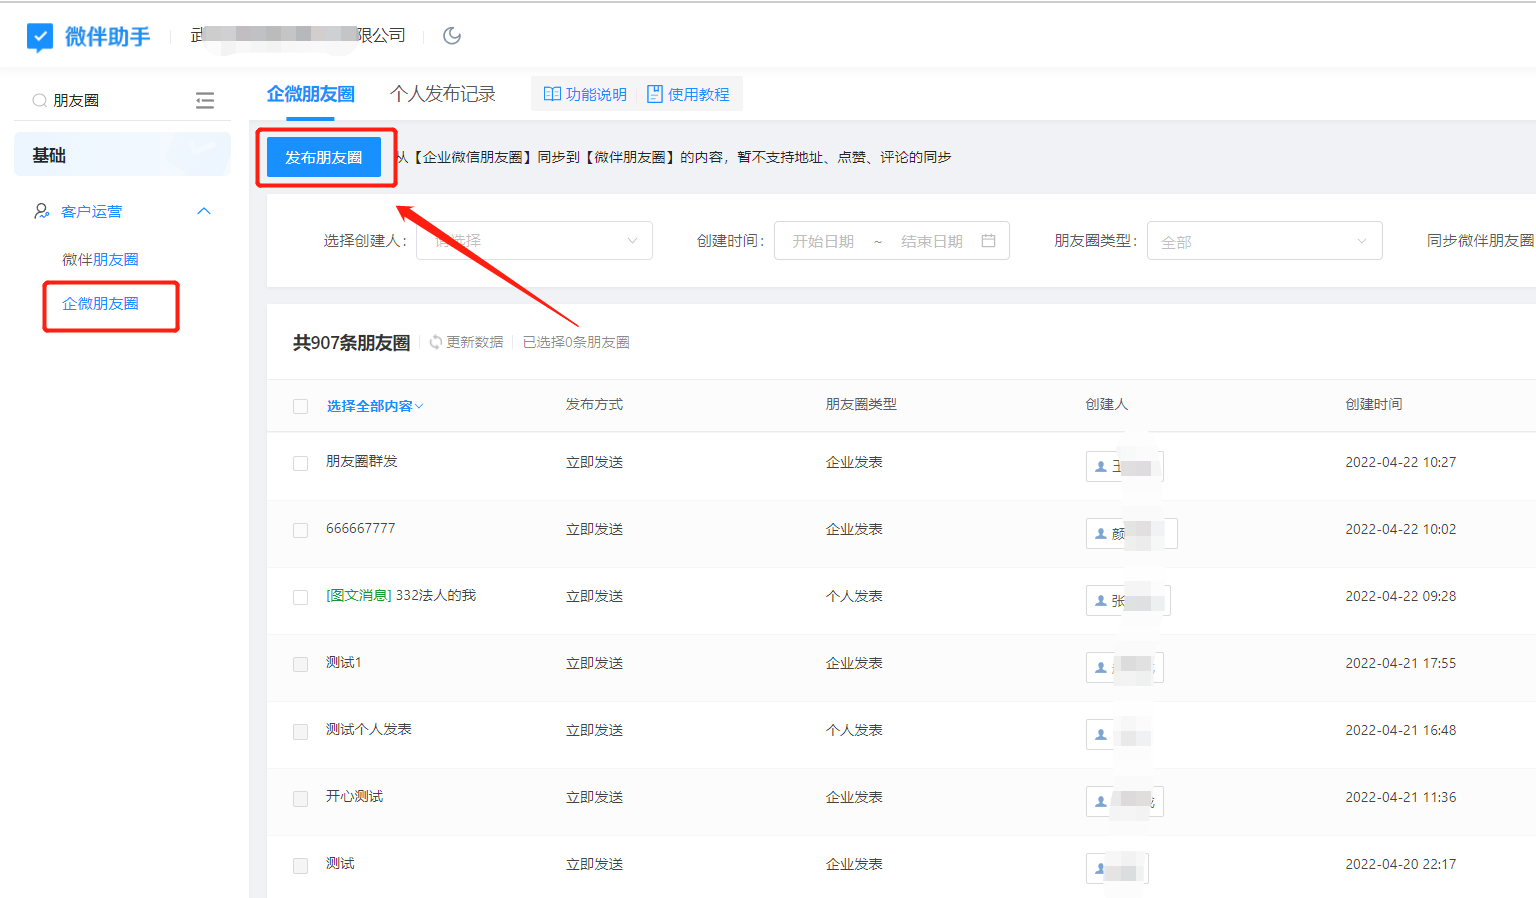The width and height of the screenshot is (1536, 898).
Task: Open the 选择创建人 dropdown
Action: 534,241
